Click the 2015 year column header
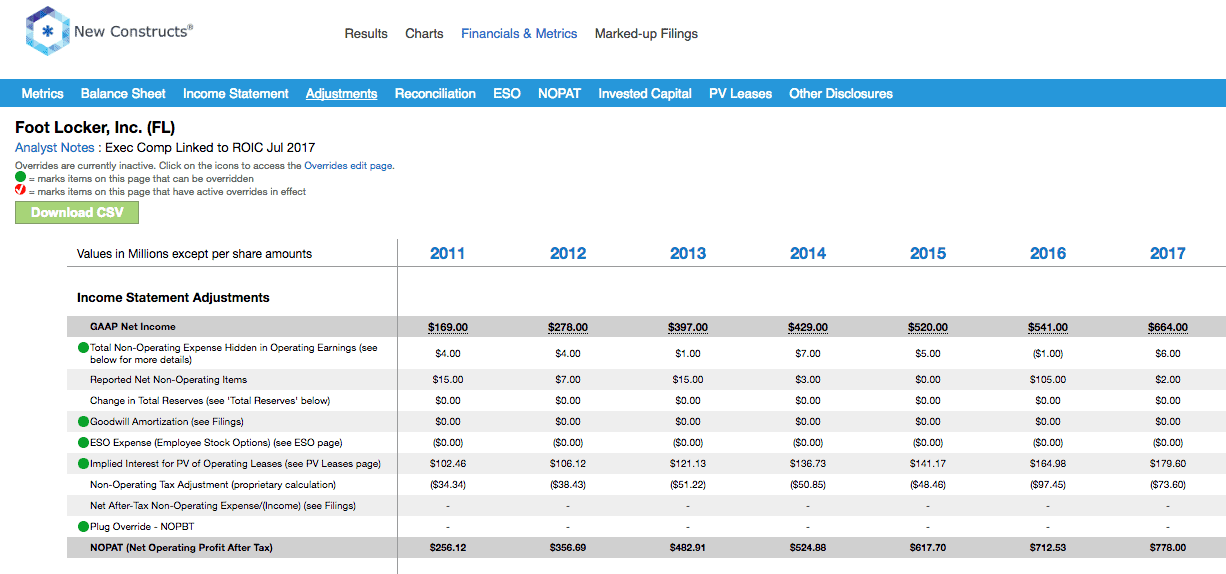The height and width of the screenshot is (574, 1226). (927, 254)
